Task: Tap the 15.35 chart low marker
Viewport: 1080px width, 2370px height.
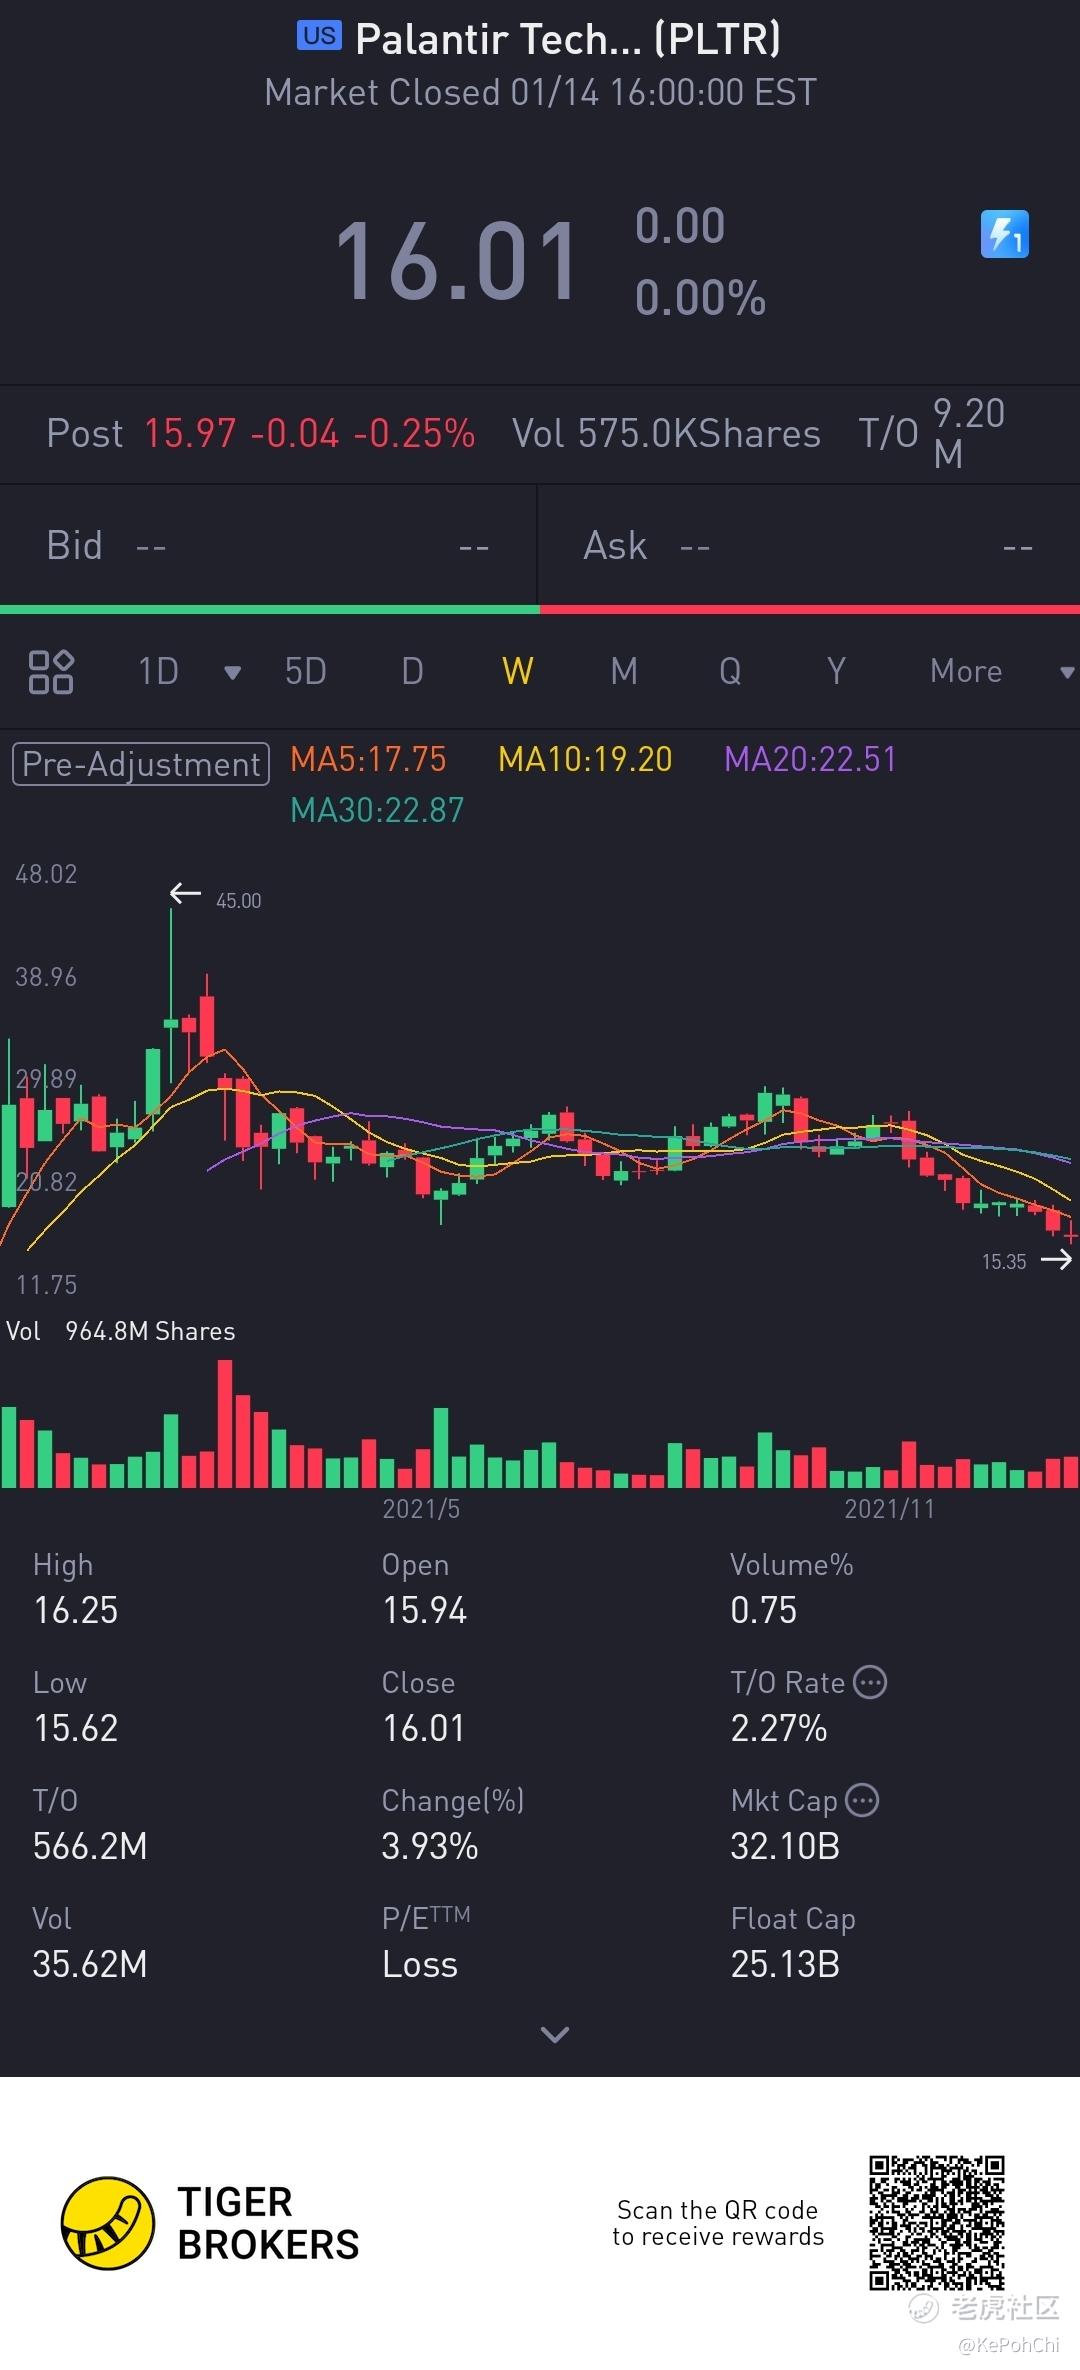Action: [1004, 1262]
